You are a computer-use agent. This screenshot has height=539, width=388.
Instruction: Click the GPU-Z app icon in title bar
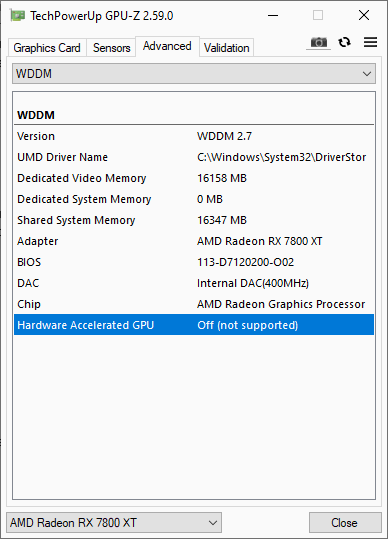click(17, 16)
